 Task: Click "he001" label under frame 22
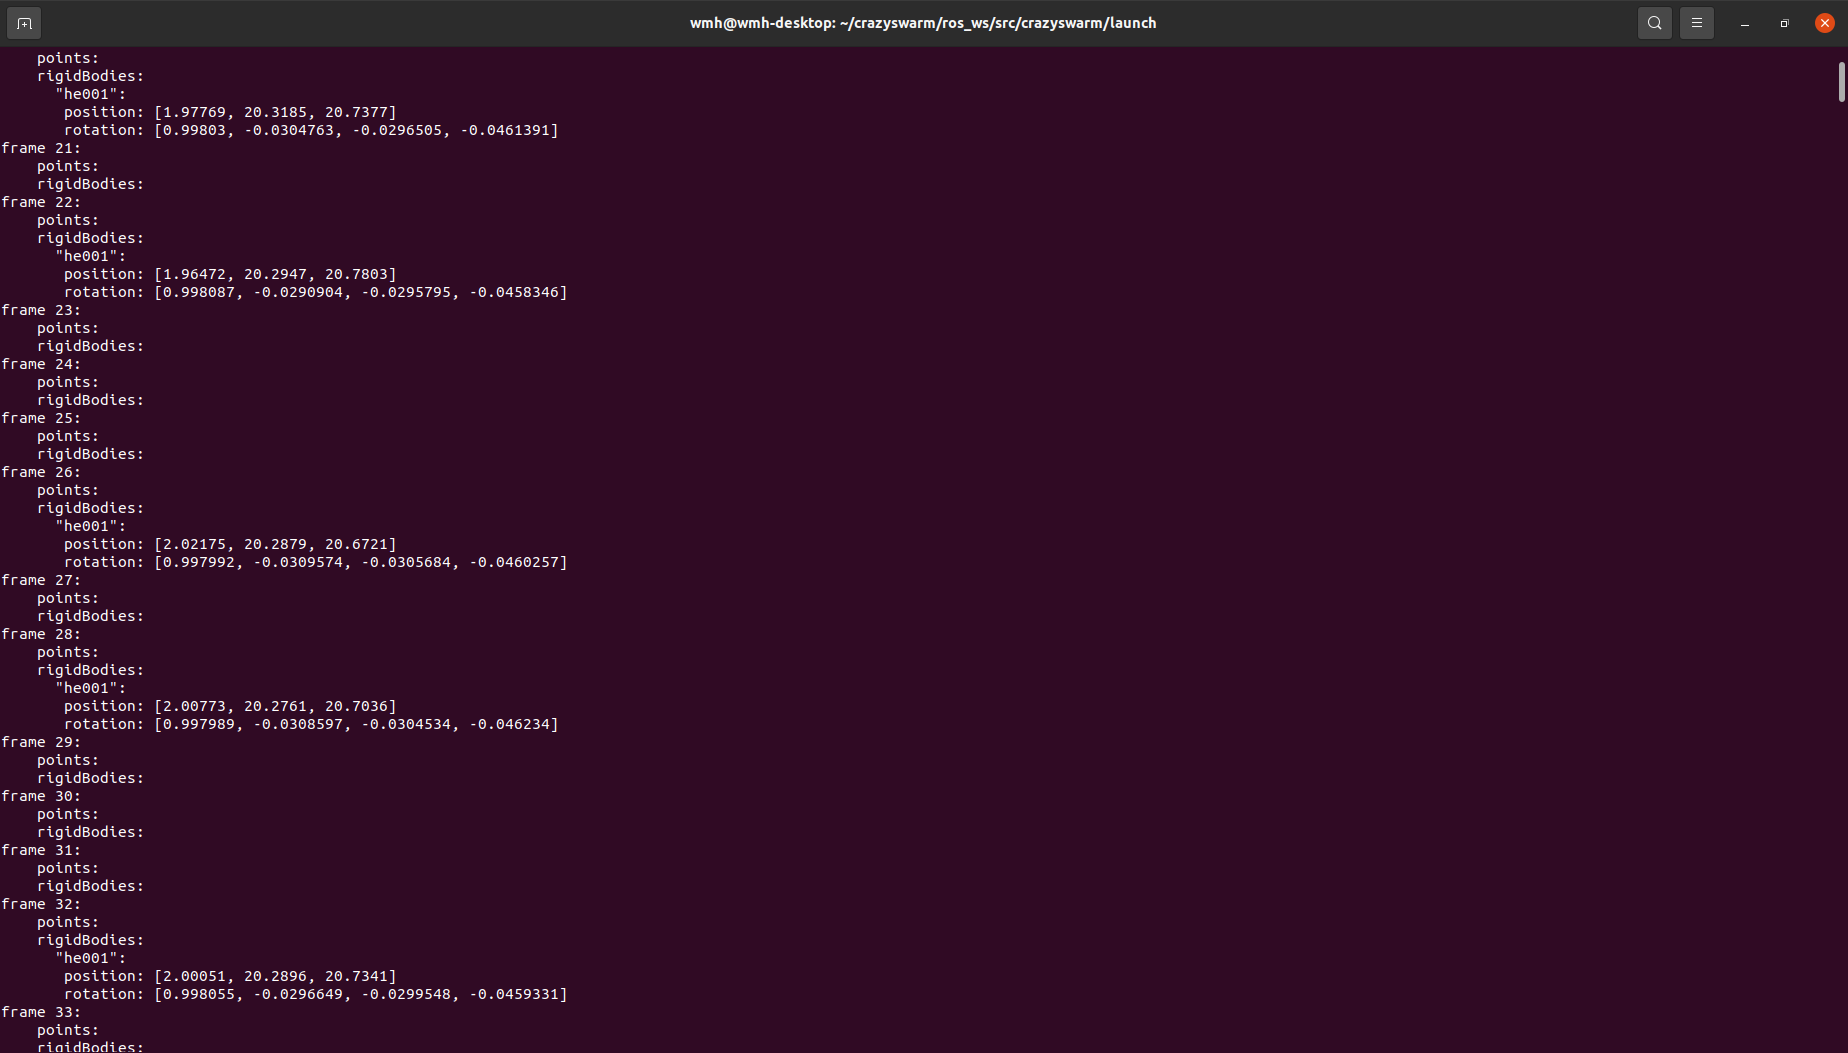pyautogui.click(x=91, y=256)
